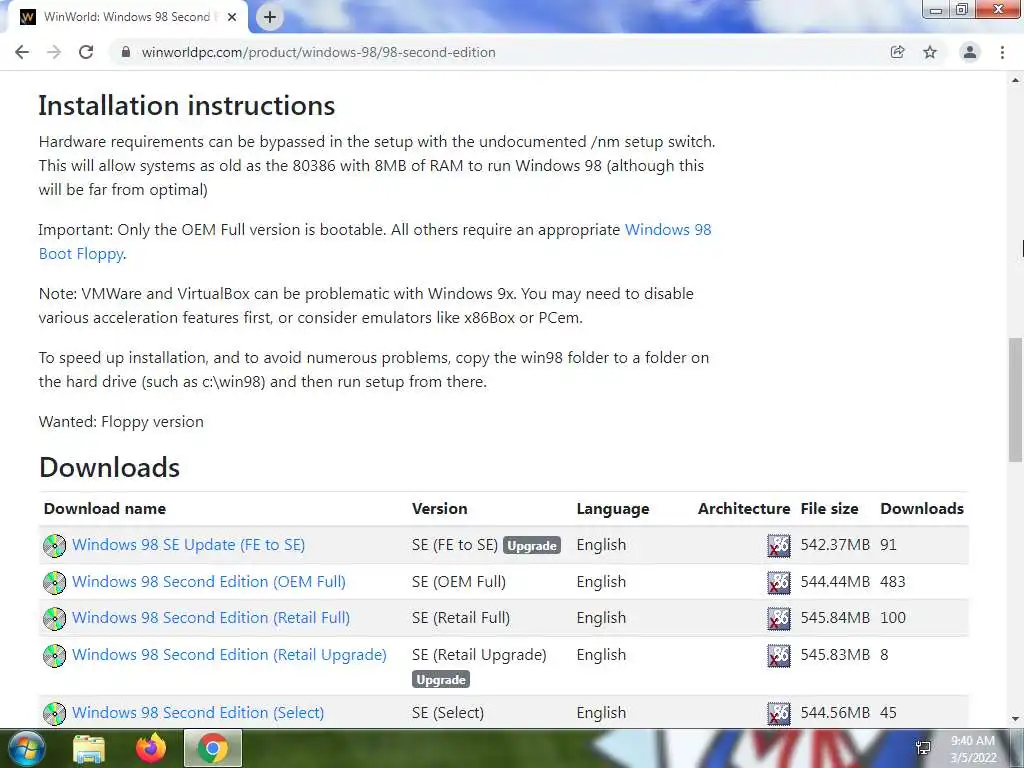The width and height of the screenshot is (1024, 768).
Task: Click the Downloads column header
Action: 922,508
